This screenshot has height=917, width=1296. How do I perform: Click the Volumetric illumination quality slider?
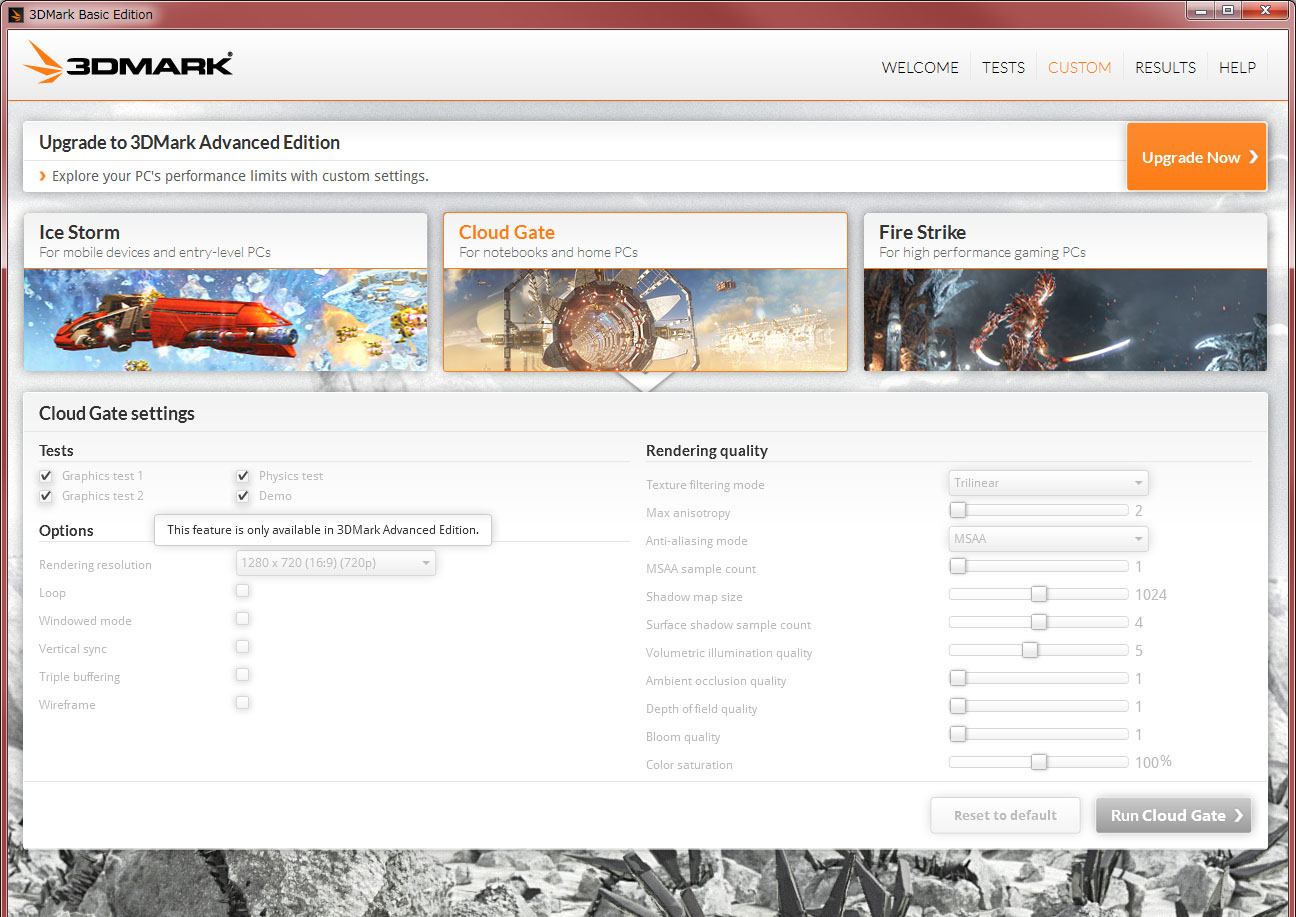(x=1039, y=650)
